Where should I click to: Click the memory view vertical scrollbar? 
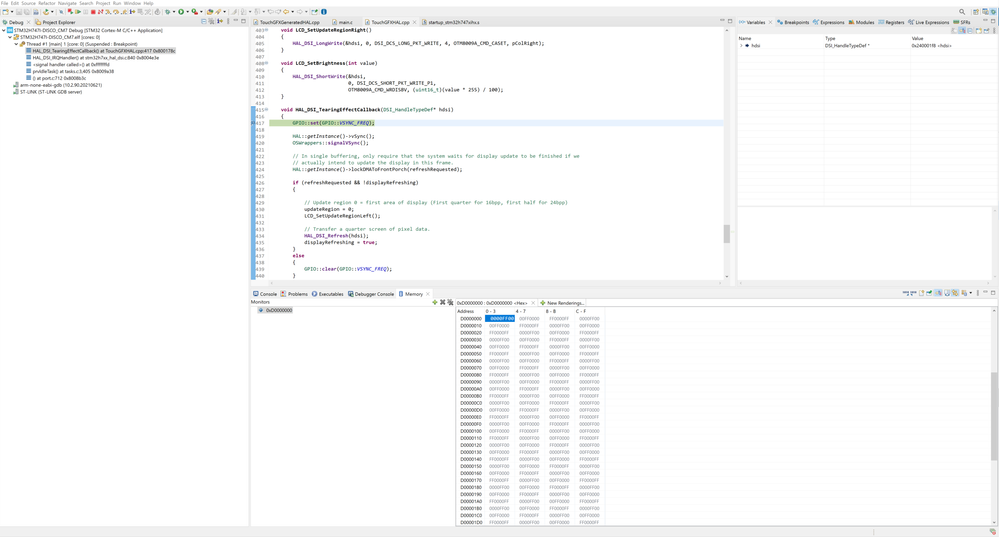995,415
